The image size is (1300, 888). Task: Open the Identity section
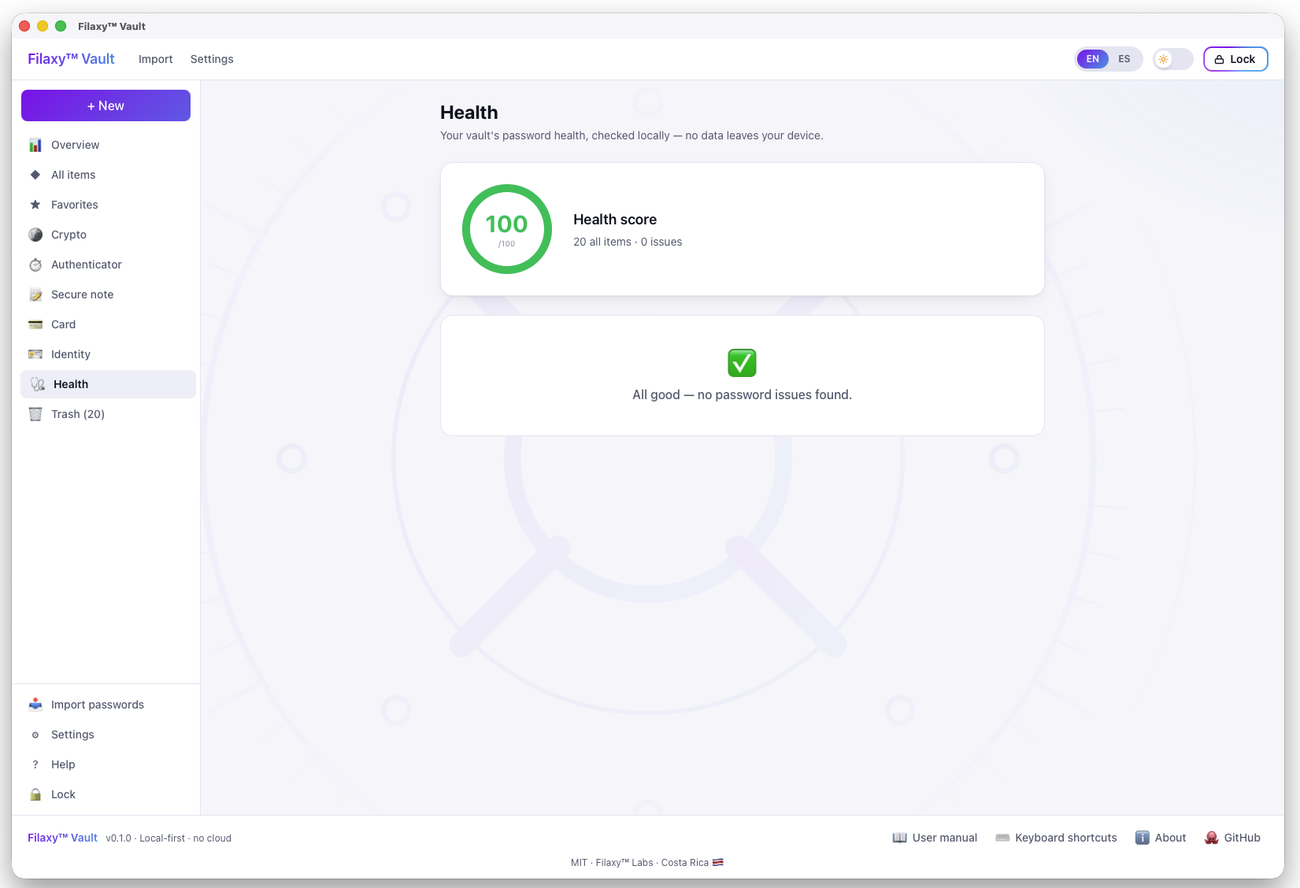click(x=108, y=355)
